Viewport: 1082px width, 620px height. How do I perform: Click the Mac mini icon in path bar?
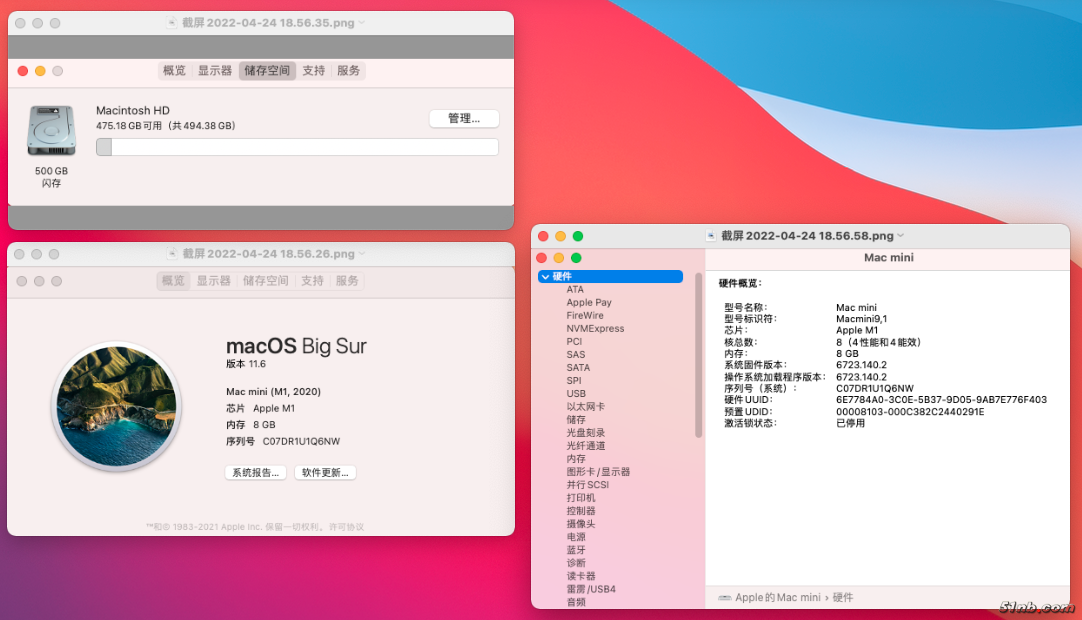[725, 598]
